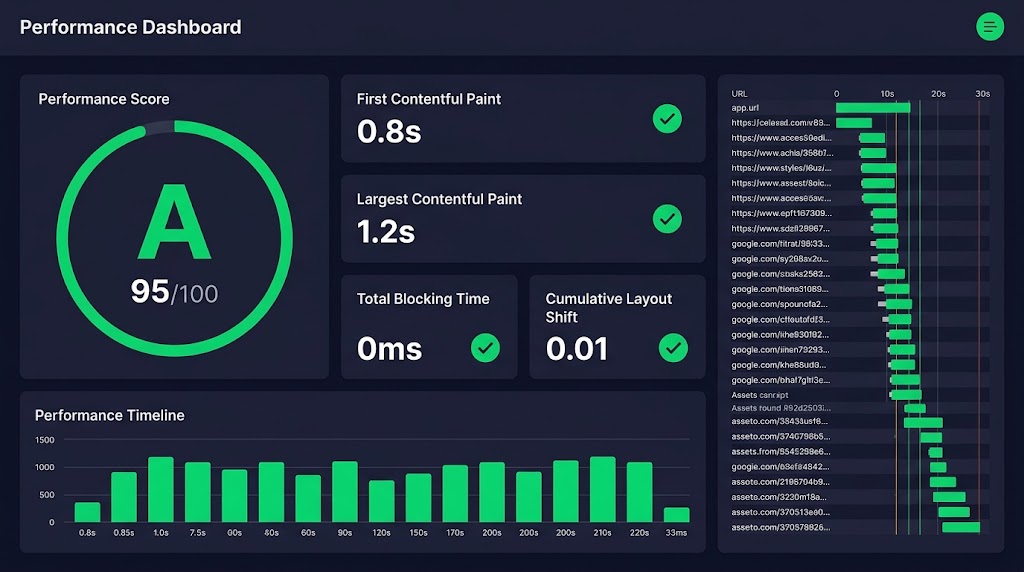Click the timeline bar labeled 1.0s
This screenshot has width=1024, height=572.
161,489
